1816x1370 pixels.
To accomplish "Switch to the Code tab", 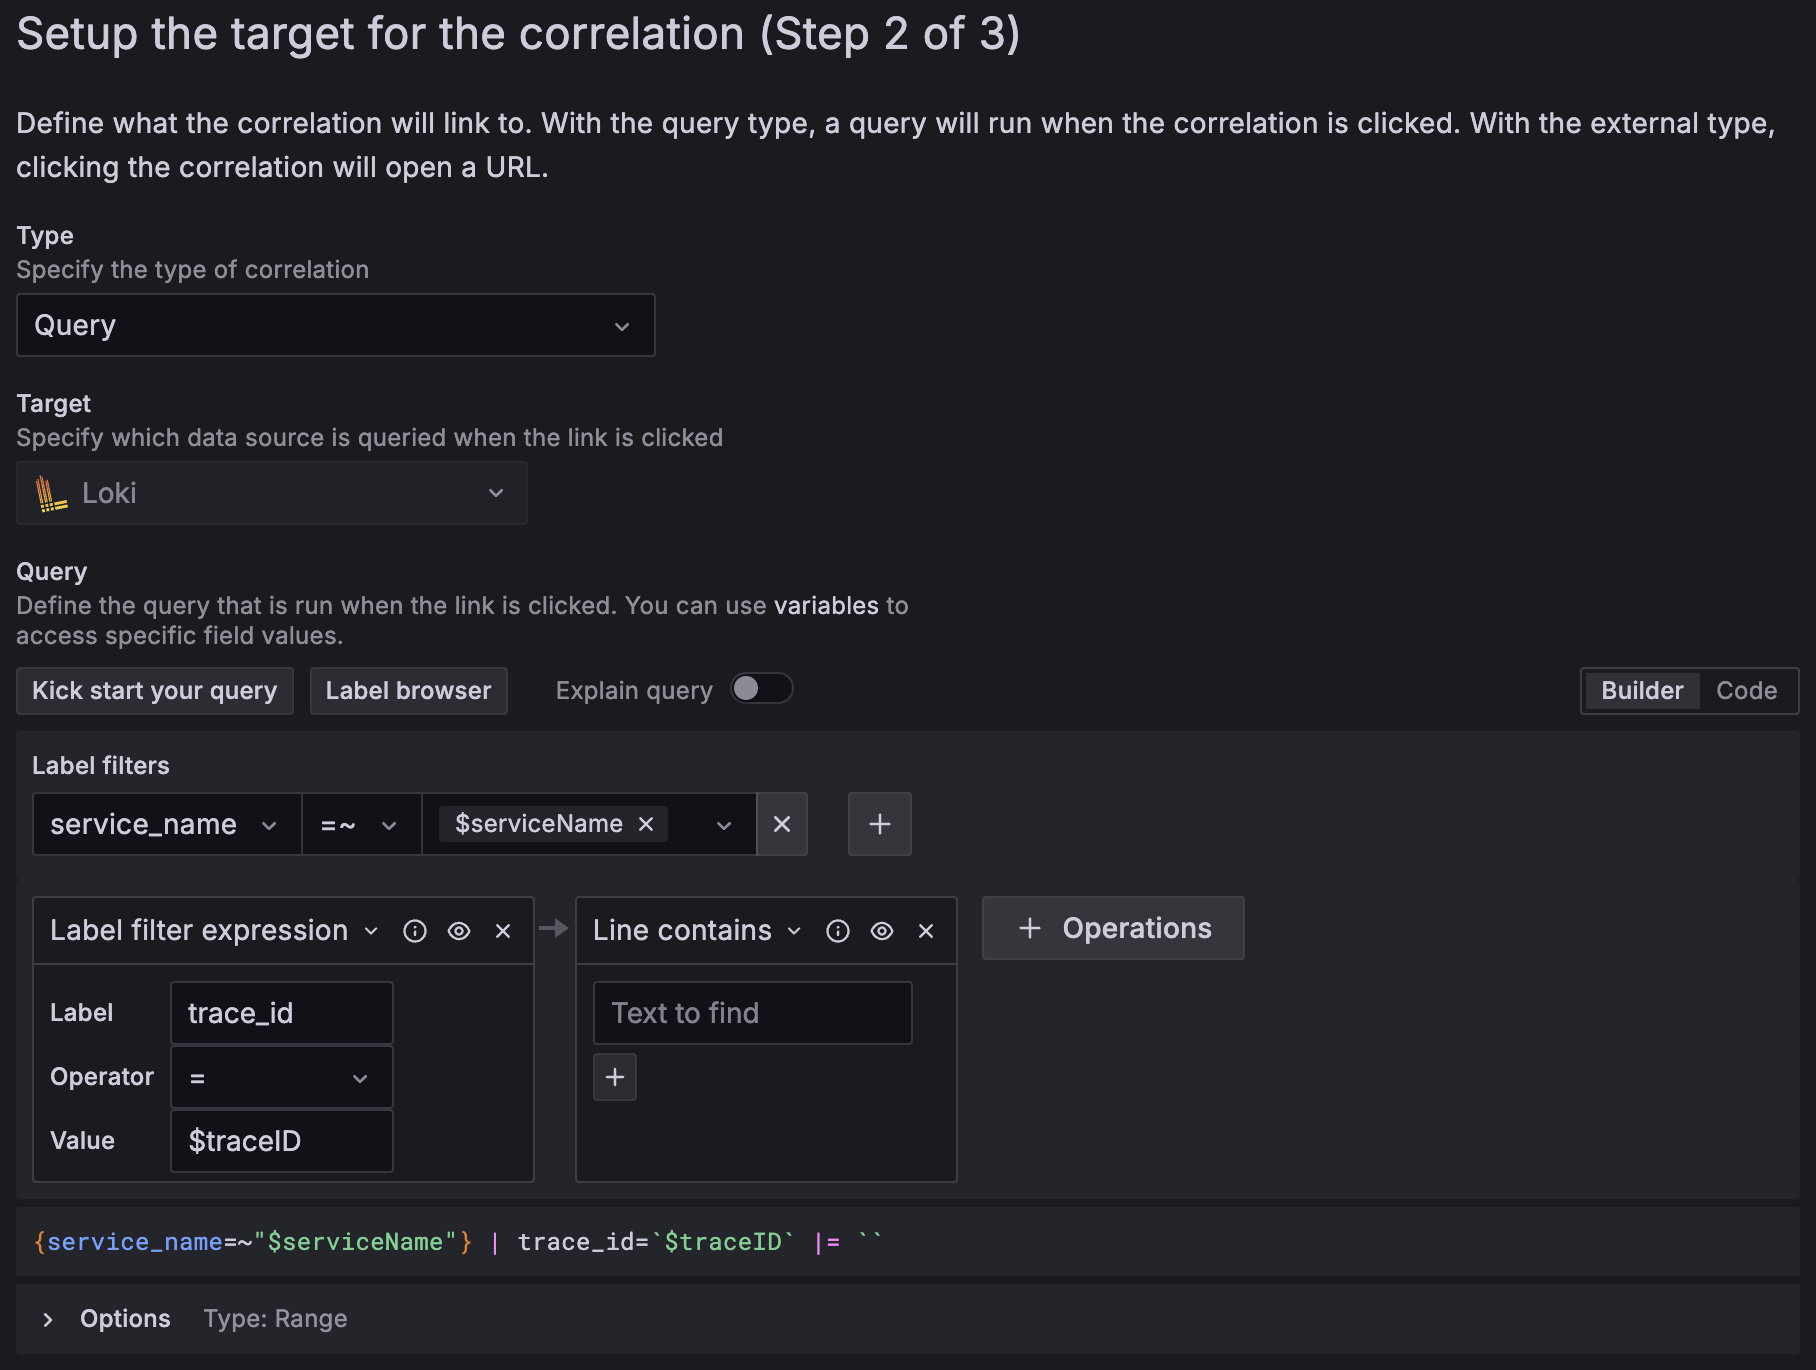I will (1746, 690).
